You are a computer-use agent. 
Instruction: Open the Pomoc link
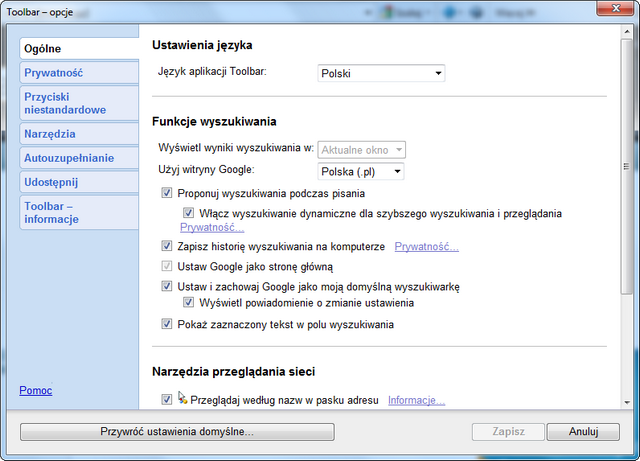[x=36, y=390]
